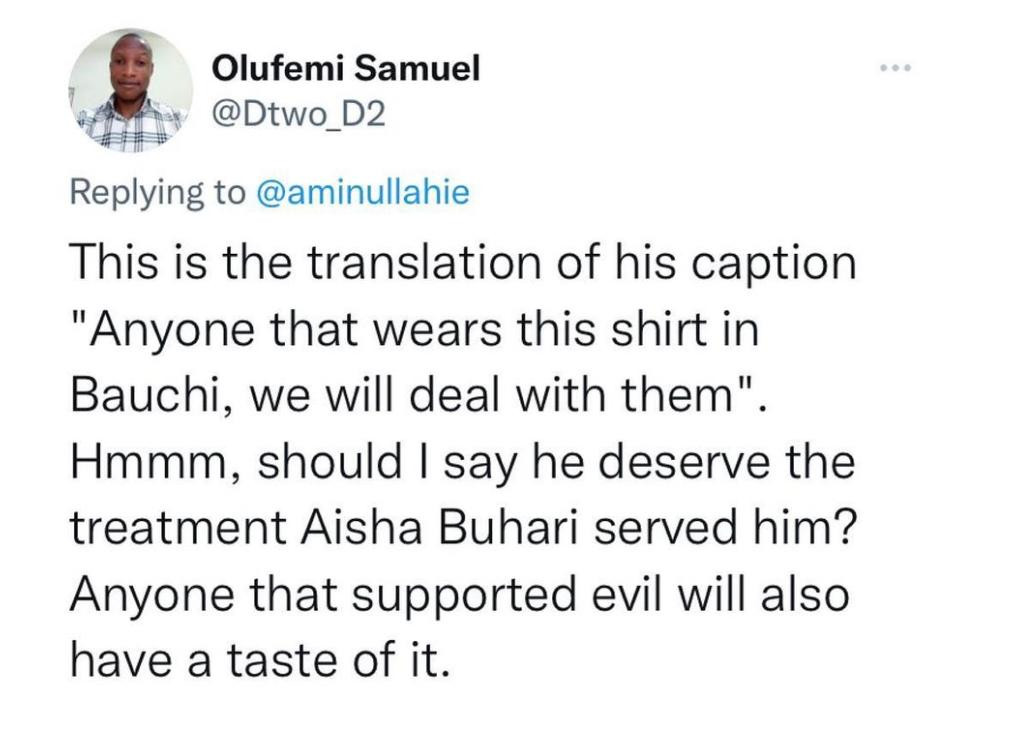Screen dimensions: 1017x741
Task: Click the "Replying to" label
Action: [x=158, y=192]
